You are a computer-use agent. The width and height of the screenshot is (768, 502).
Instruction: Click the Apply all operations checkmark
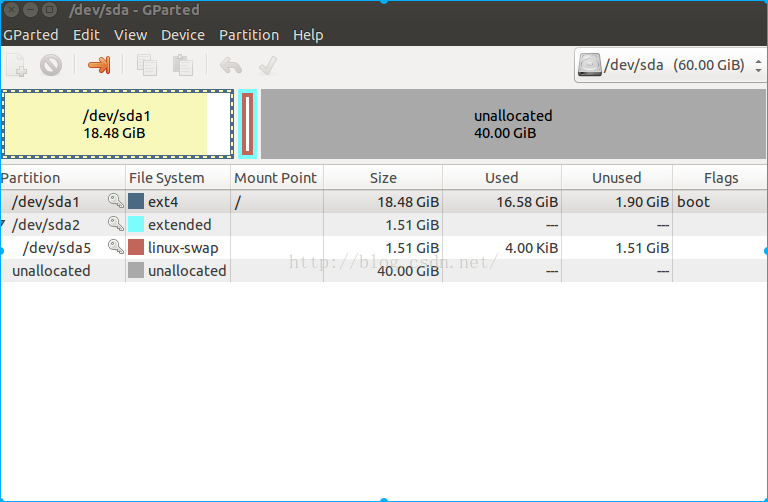(x=268, y=65)
